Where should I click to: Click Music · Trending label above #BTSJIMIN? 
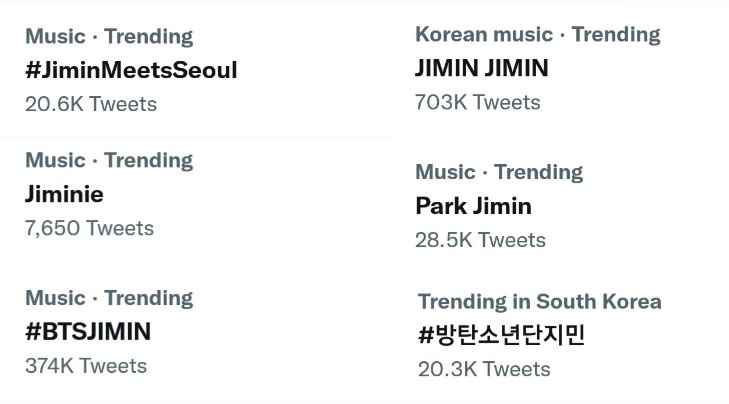(x=109, y=298)
